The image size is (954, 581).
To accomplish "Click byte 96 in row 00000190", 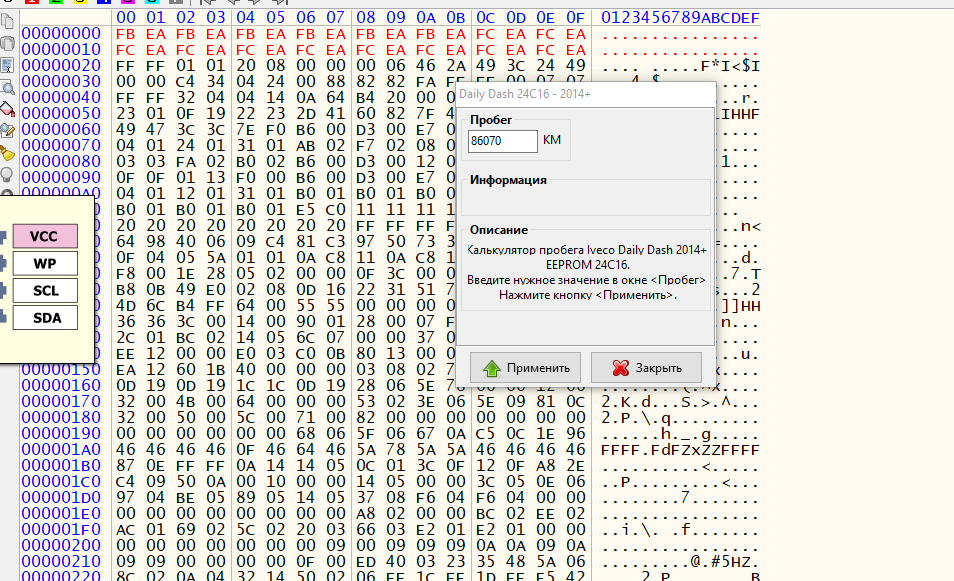I will 576,434.
